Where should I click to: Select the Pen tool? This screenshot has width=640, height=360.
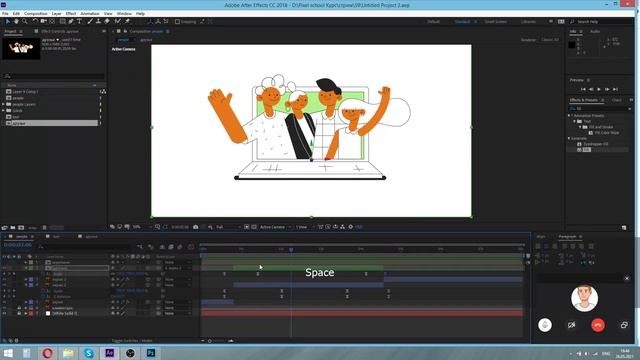click(71, 21)
